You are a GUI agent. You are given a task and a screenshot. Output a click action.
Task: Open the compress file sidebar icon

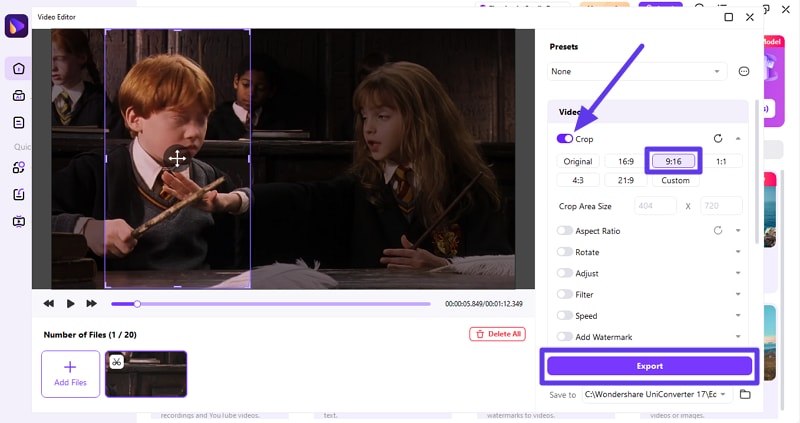click(x=19, y=194)
